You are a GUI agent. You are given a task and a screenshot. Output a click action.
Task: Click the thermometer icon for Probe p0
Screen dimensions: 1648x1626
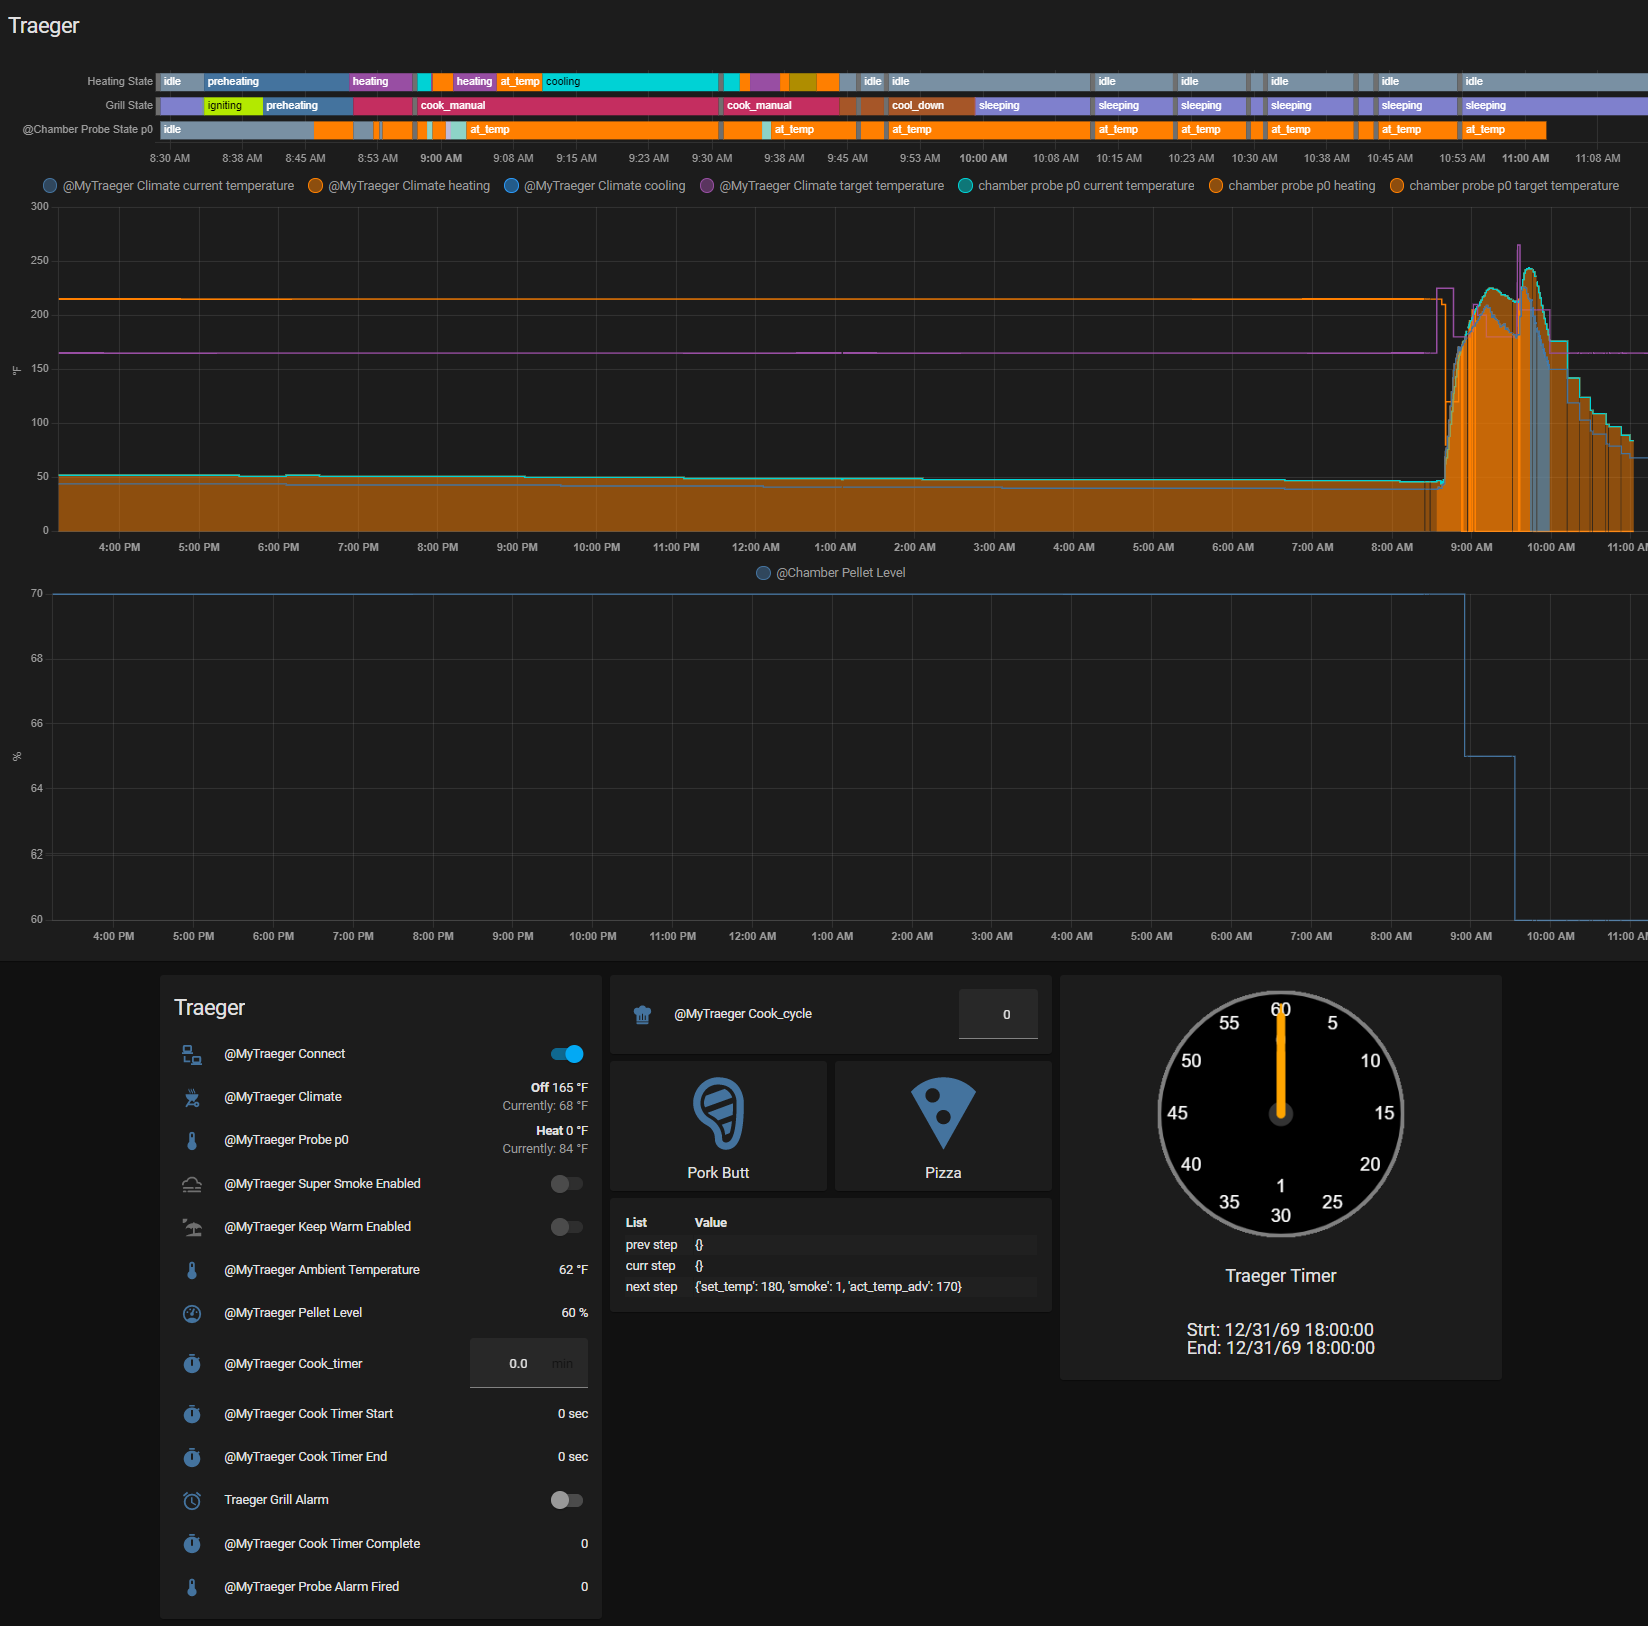coord(192,1140)
